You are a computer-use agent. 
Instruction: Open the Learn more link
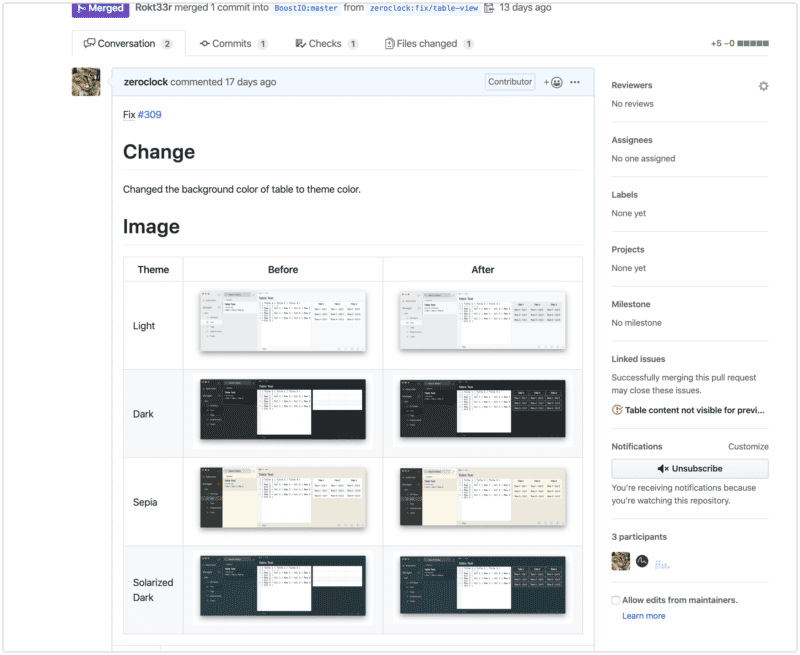click(643, 616)
